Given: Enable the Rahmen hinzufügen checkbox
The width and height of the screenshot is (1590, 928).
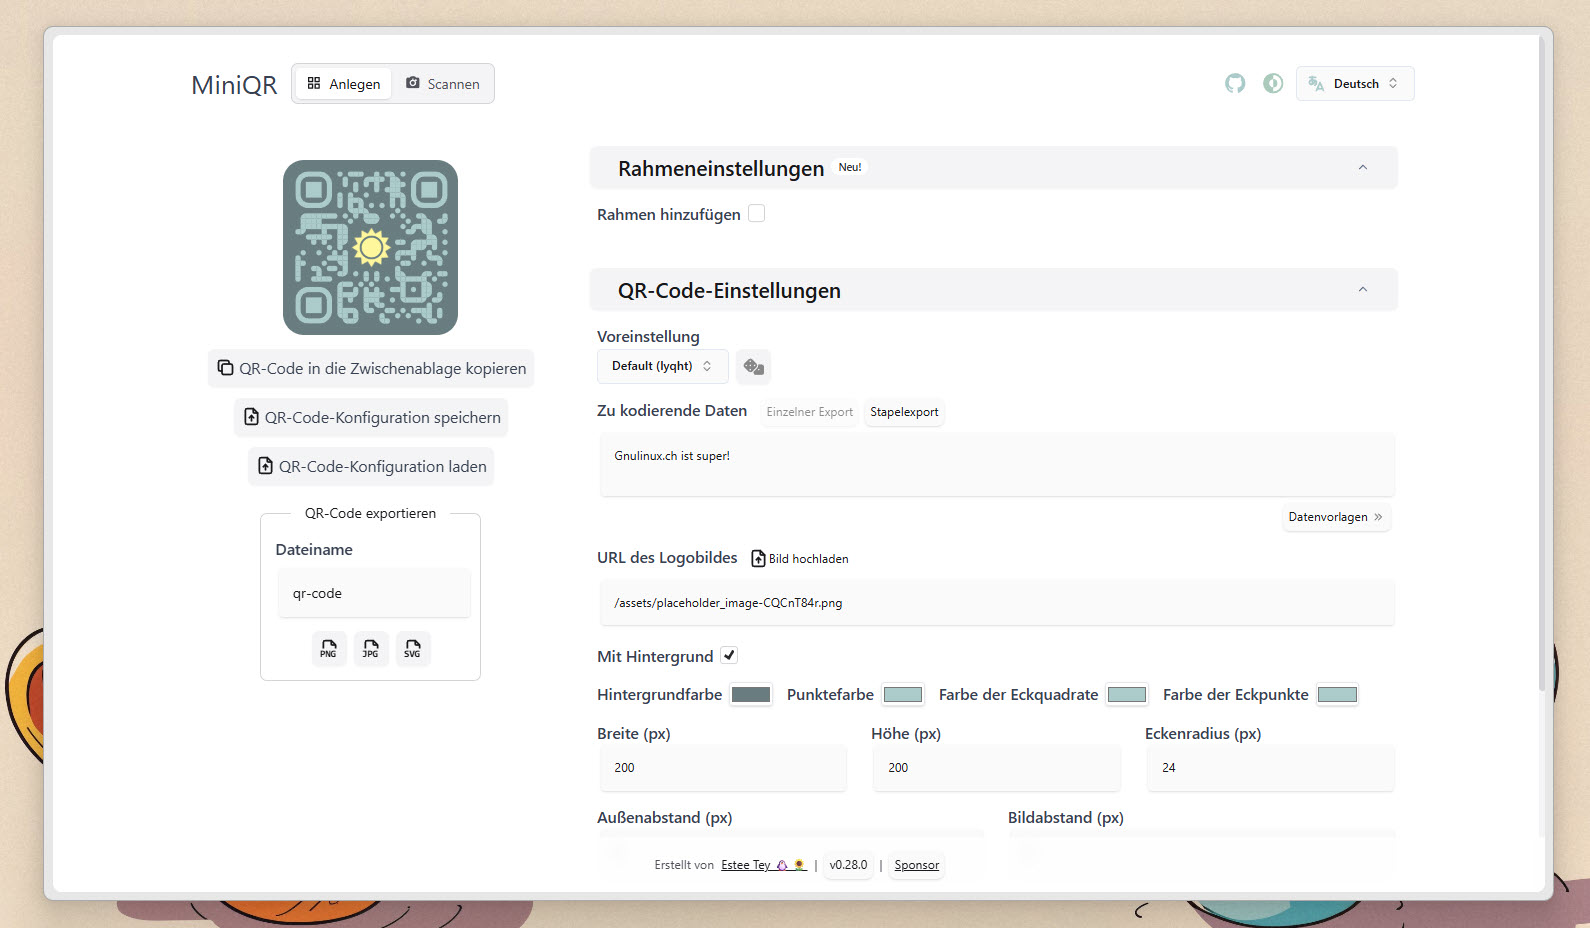Looking at the screenshot, I should point(757,214).
